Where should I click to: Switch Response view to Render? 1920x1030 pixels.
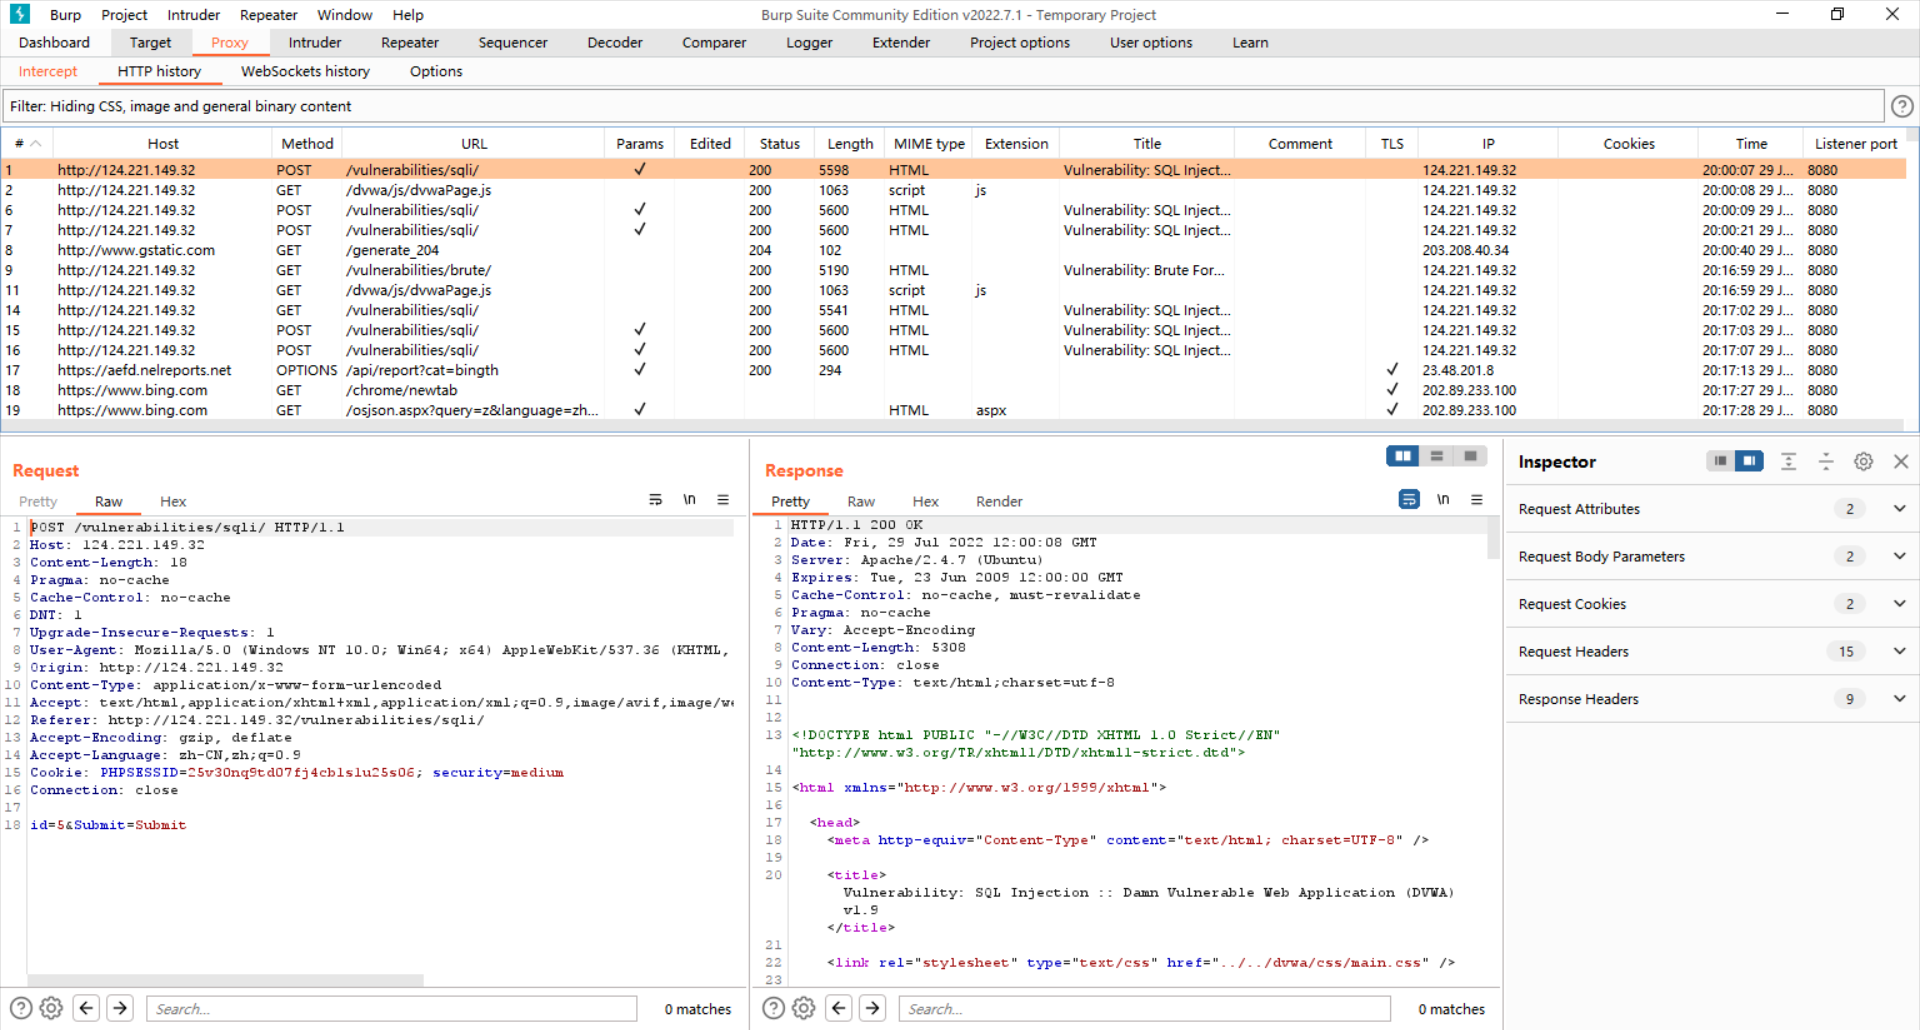click(999, 502)
